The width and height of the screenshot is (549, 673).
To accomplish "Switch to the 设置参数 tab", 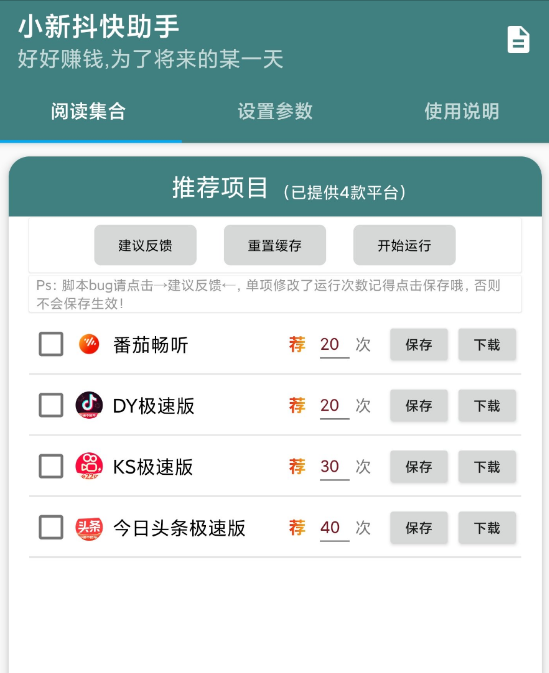I will tap(275, 112).
